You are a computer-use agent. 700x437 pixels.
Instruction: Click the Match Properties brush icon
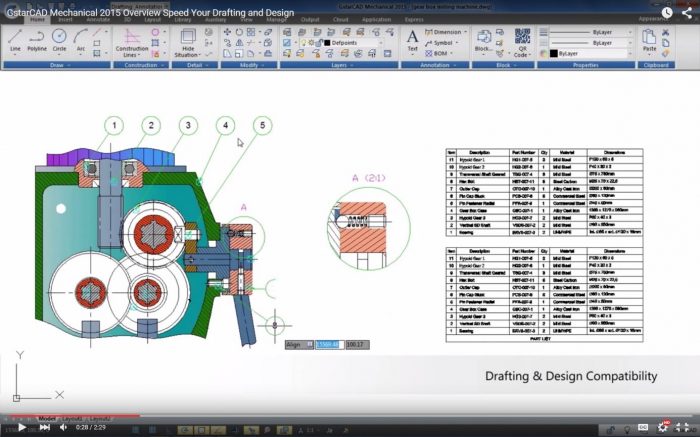[666, 54]
